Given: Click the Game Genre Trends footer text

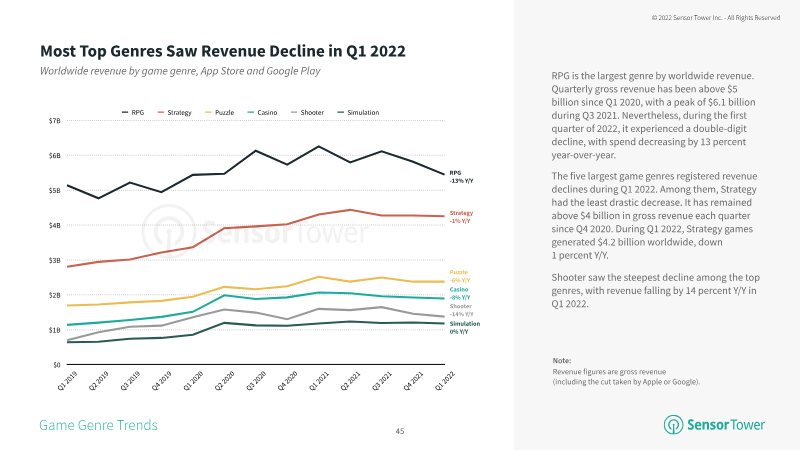Looking at the screenshot, I should click(x=98, y=425).
